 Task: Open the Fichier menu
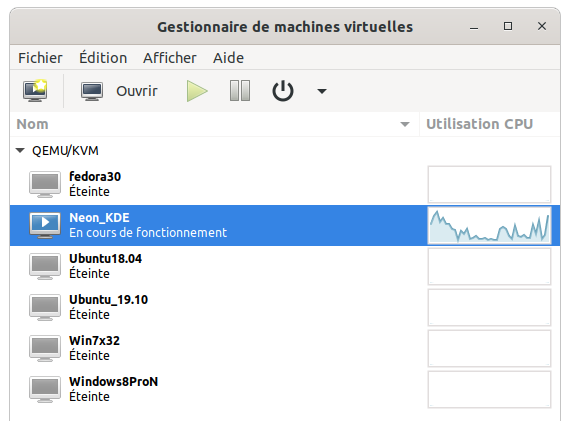tap(40, 58)
